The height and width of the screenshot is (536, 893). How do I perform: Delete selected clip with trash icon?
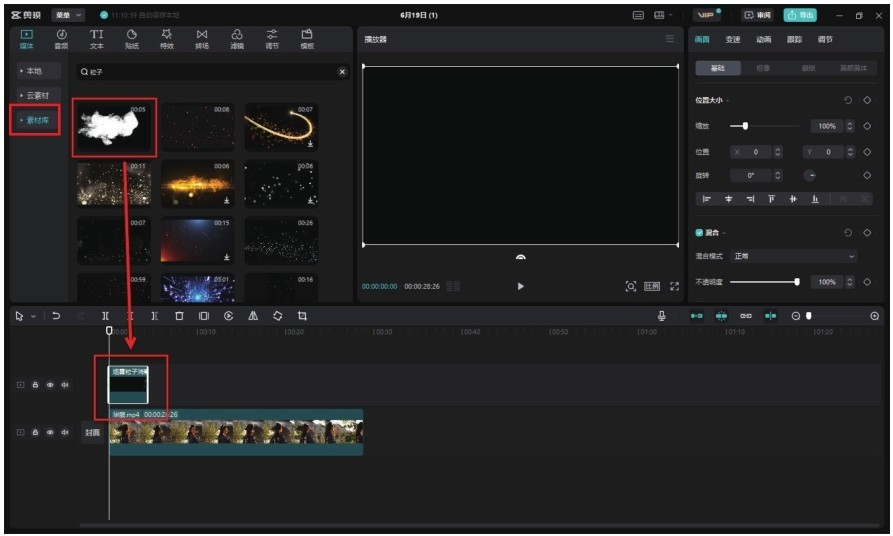(x=179, y=316)
